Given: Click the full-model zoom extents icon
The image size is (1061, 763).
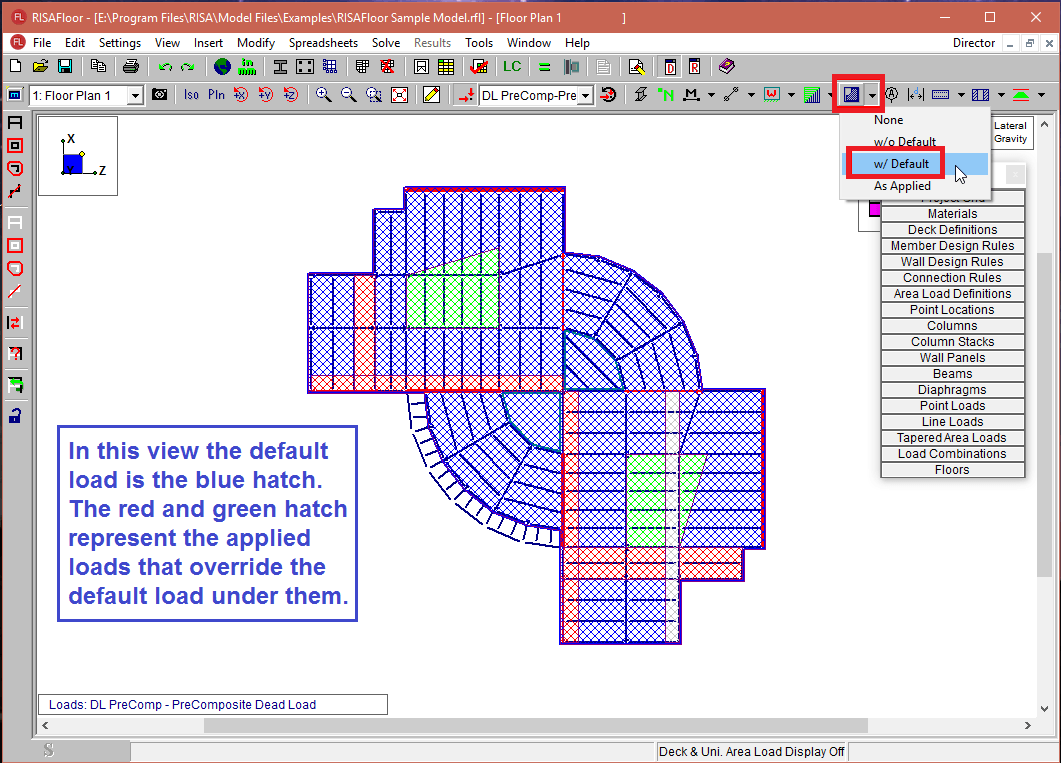Looking at the screenshot, I should 399,95.
